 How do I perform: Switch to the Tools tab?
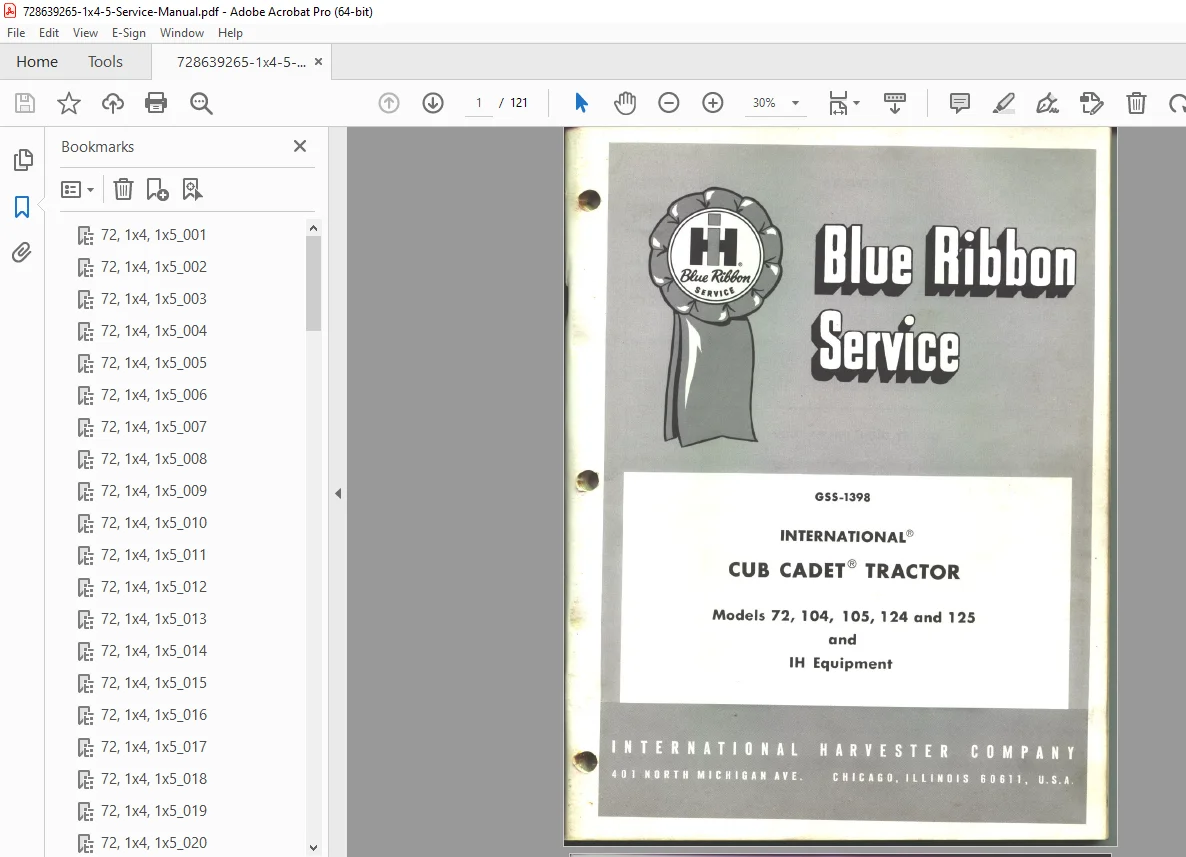[x=105, y=61]
